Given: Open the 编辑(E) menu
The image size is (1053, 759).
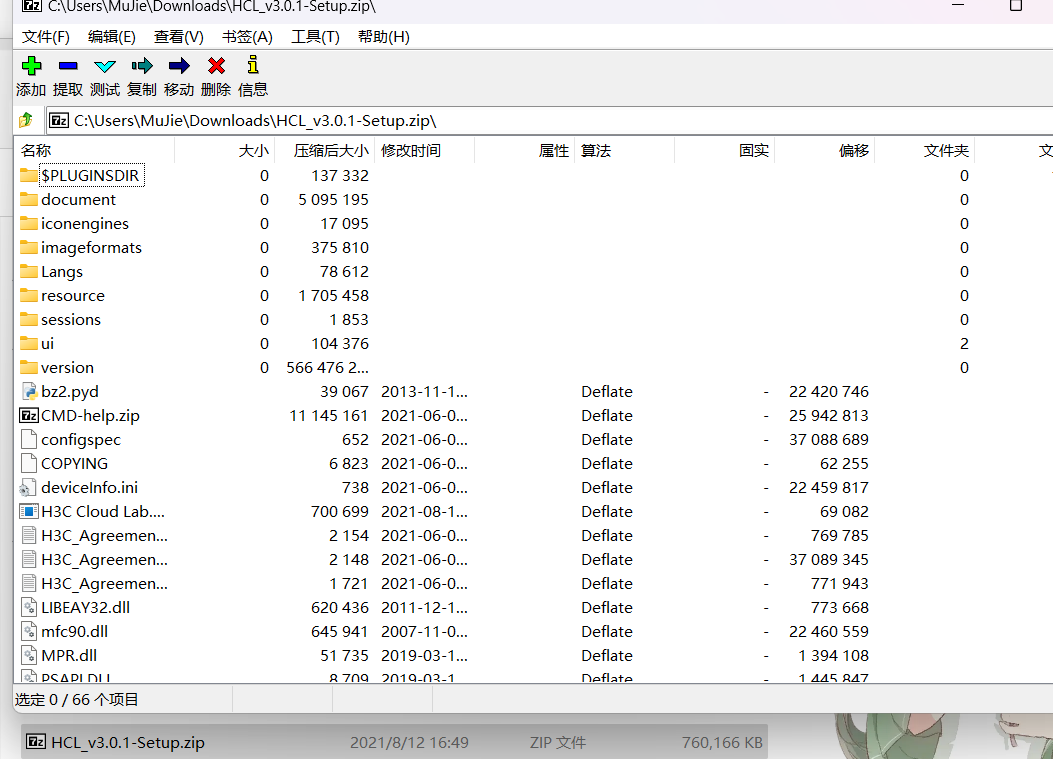Looking at the screenshot, I should coord(111,37).
